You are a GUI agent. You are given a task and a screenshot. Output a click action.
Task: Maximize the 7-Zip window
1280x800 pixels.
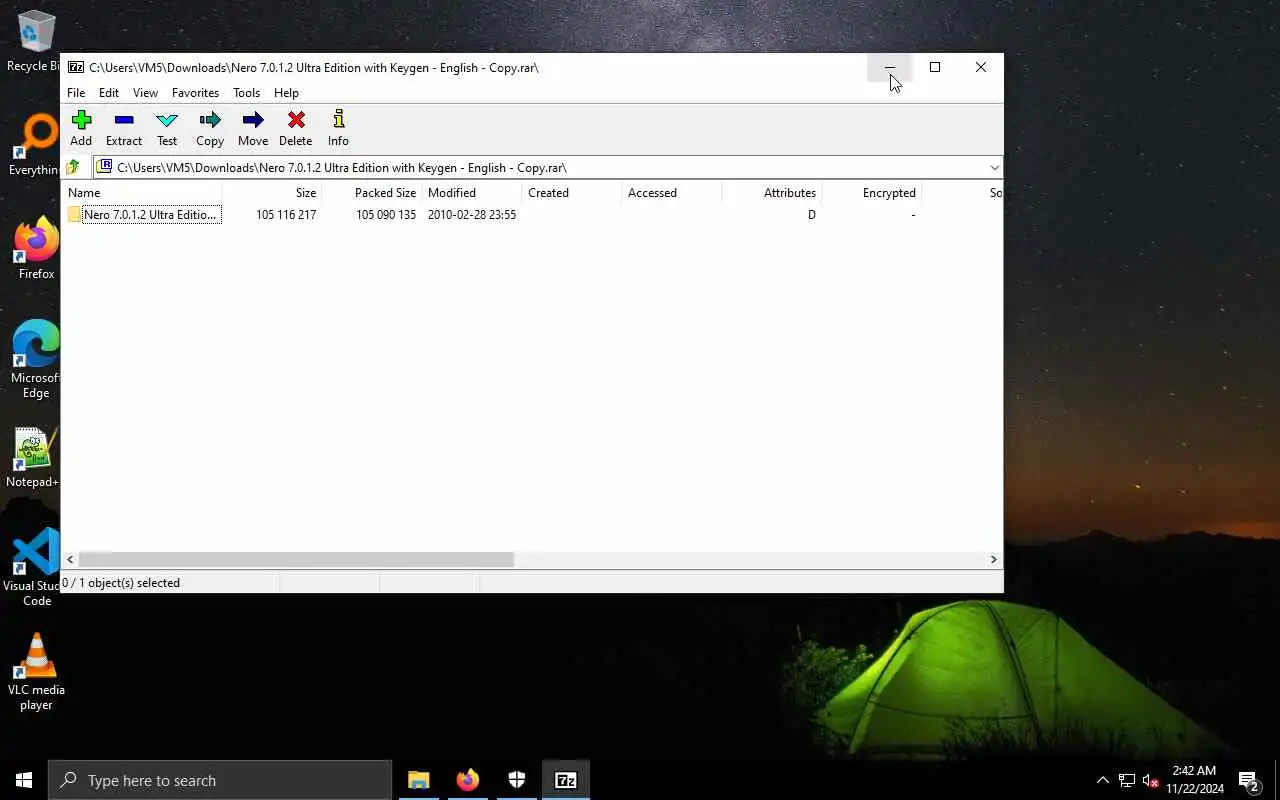click(x=935, y=67)
